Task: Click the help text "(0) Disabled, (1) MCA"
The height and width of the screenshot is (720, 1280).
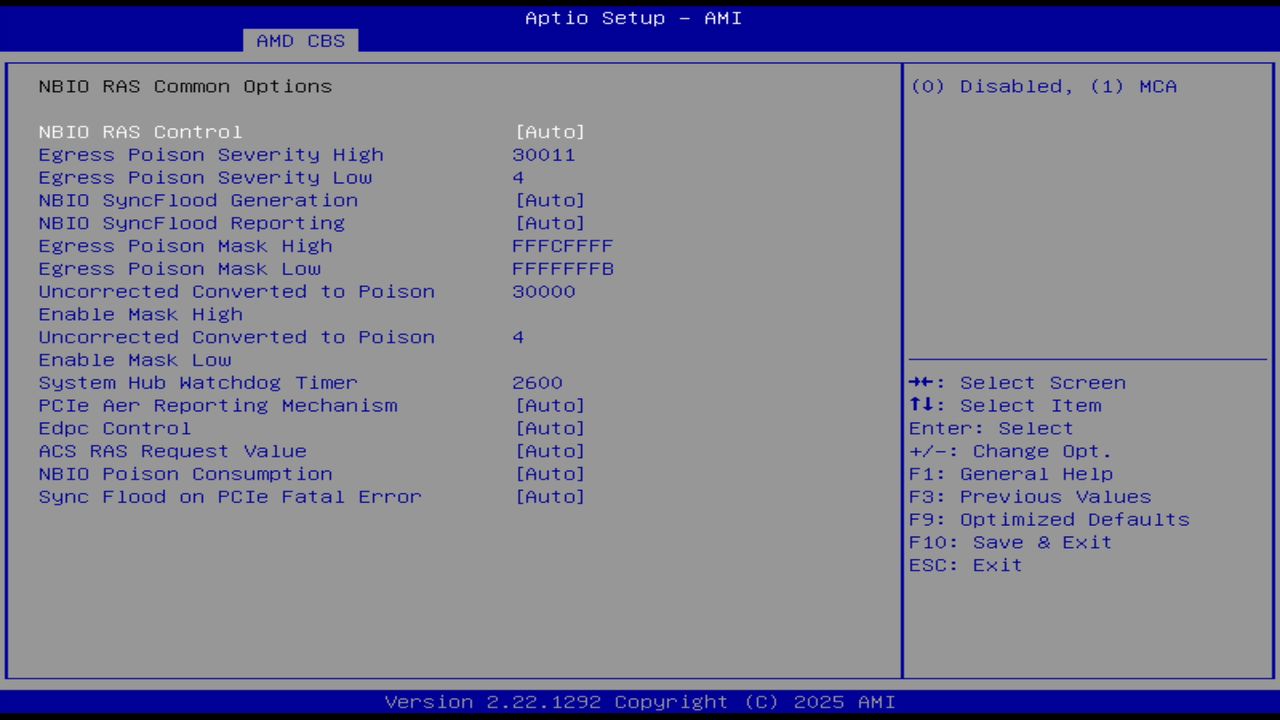Action: (1043, 87)
